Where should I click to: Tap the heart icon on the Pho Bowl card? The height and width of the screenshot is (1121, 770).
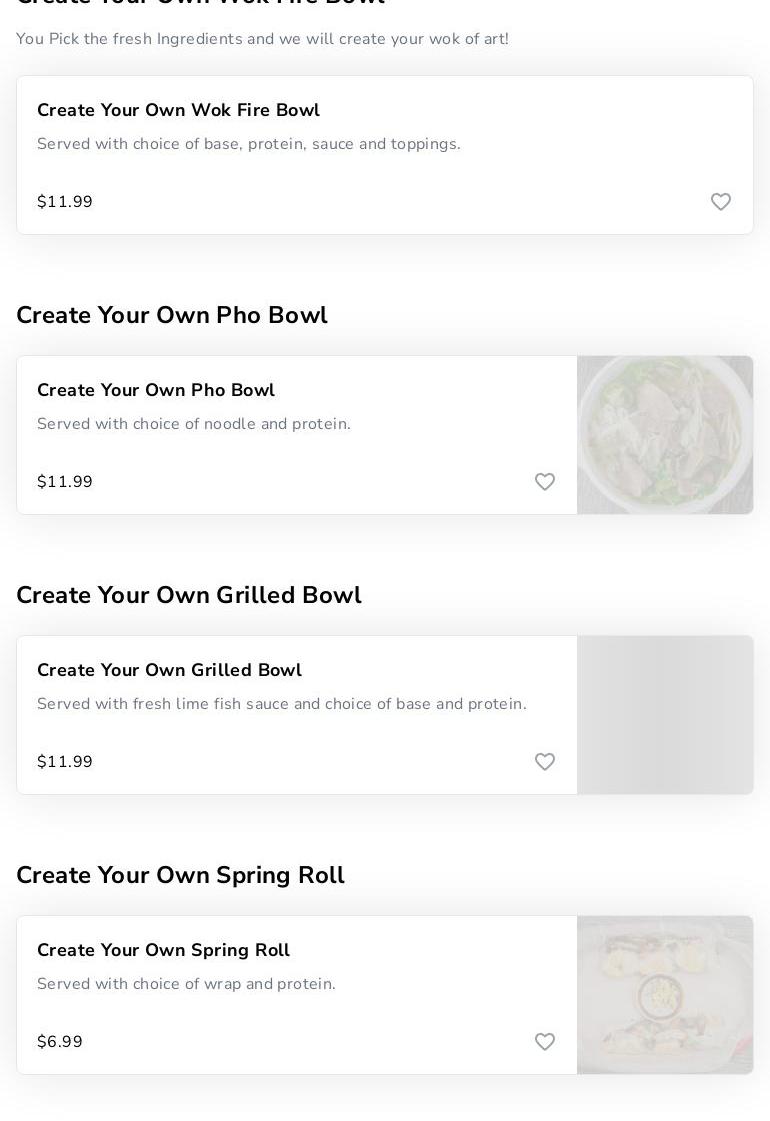click(x=545, y=482)
